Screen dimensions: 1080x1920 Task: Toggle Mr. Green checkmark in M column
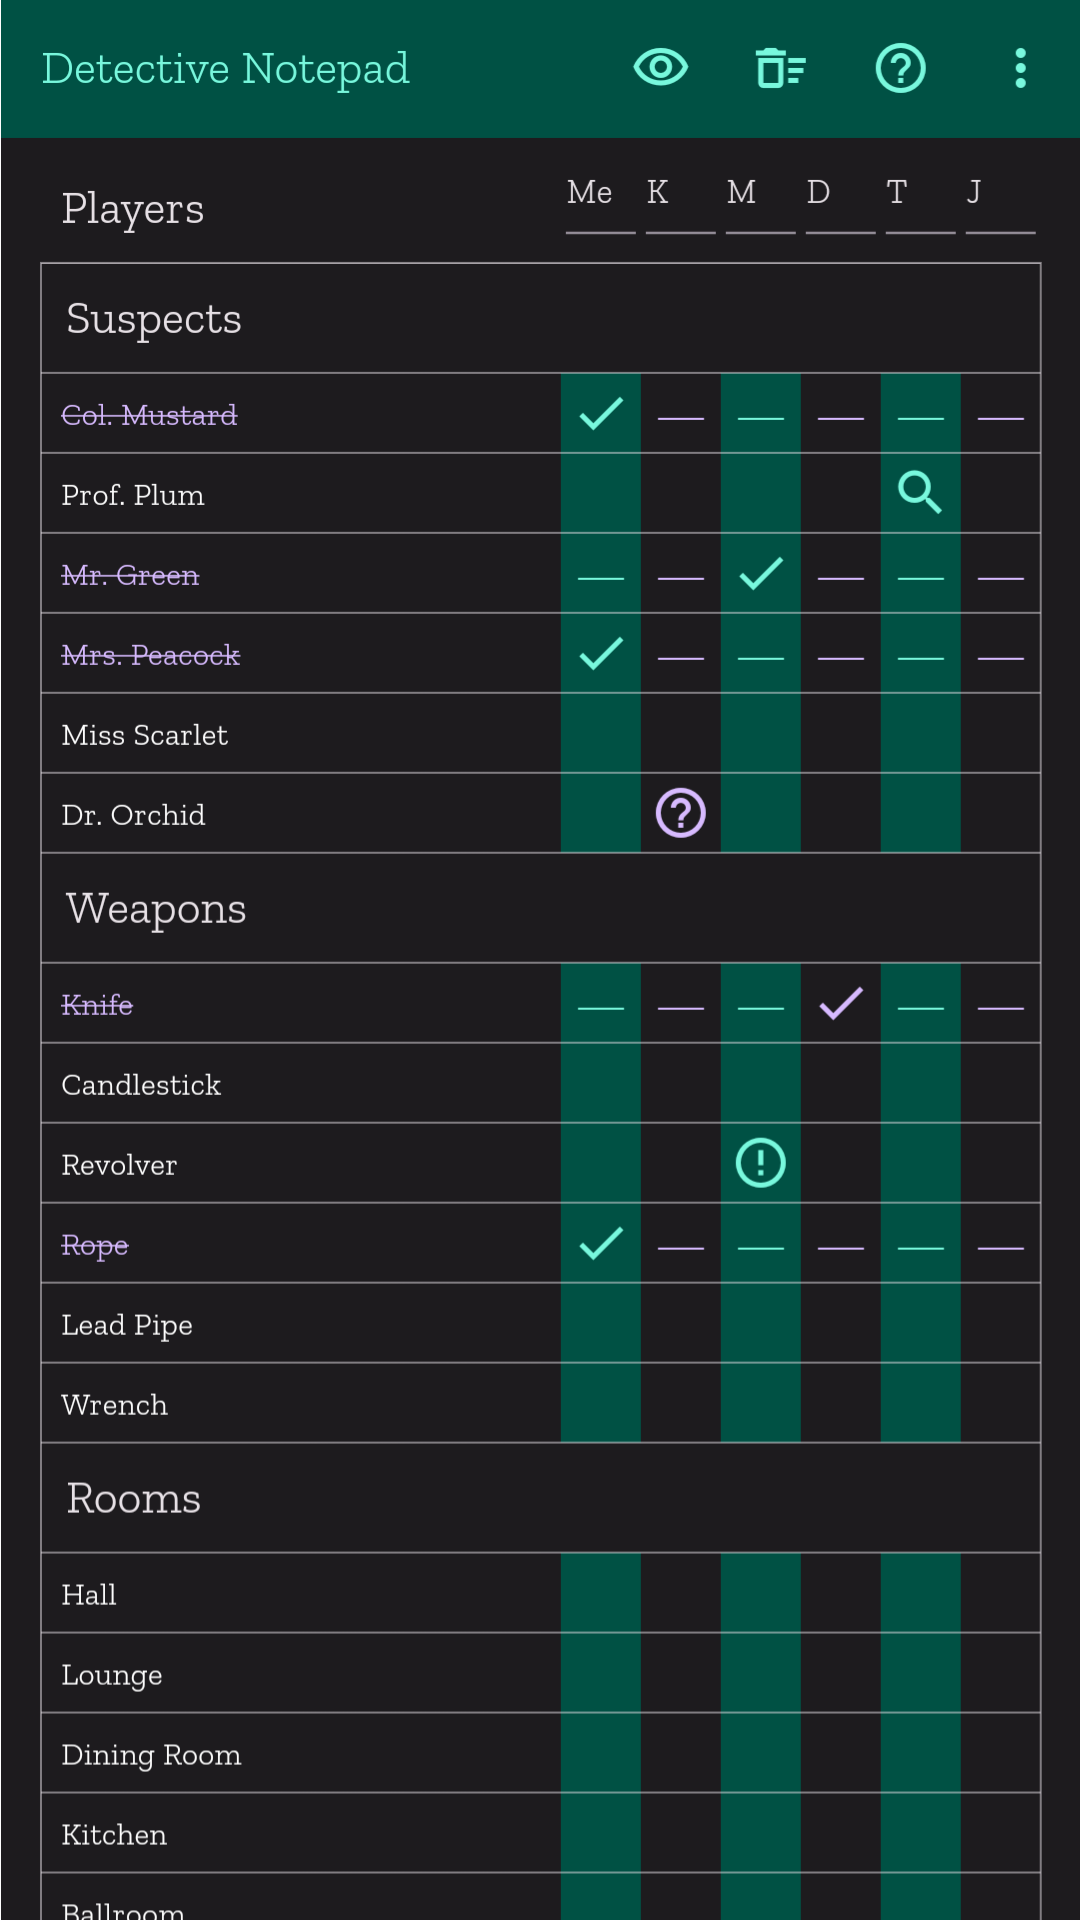761,573
